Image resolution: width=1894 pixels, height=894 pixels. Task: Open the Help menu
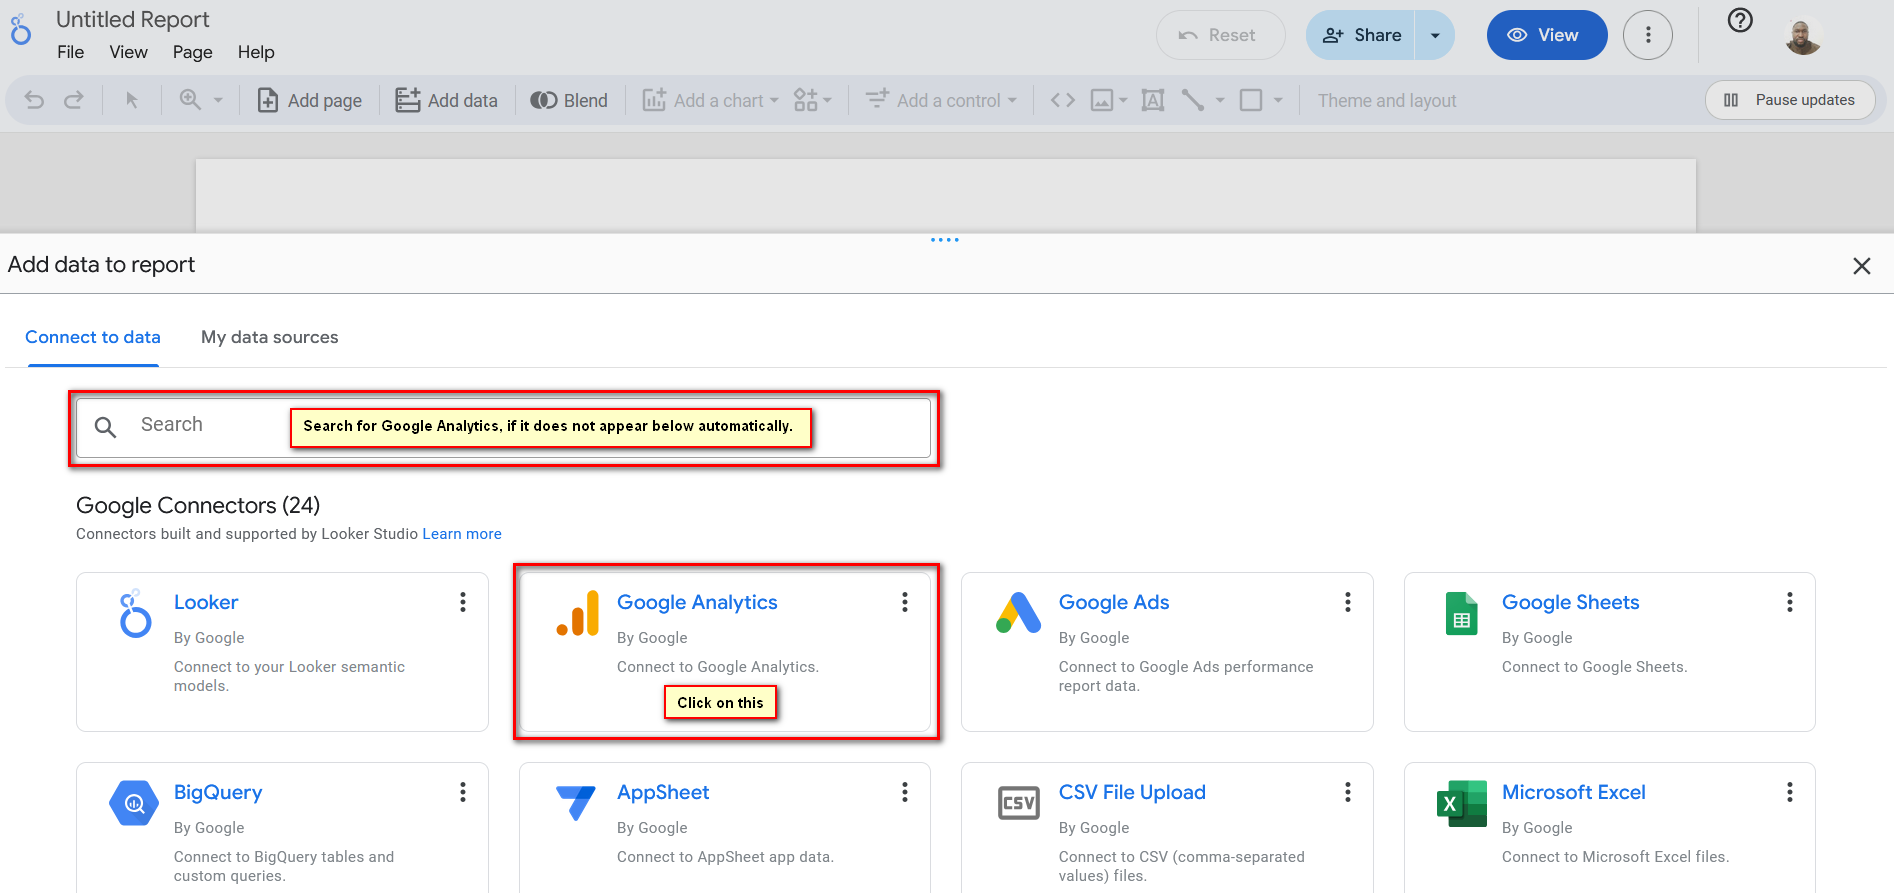[256, 52]
